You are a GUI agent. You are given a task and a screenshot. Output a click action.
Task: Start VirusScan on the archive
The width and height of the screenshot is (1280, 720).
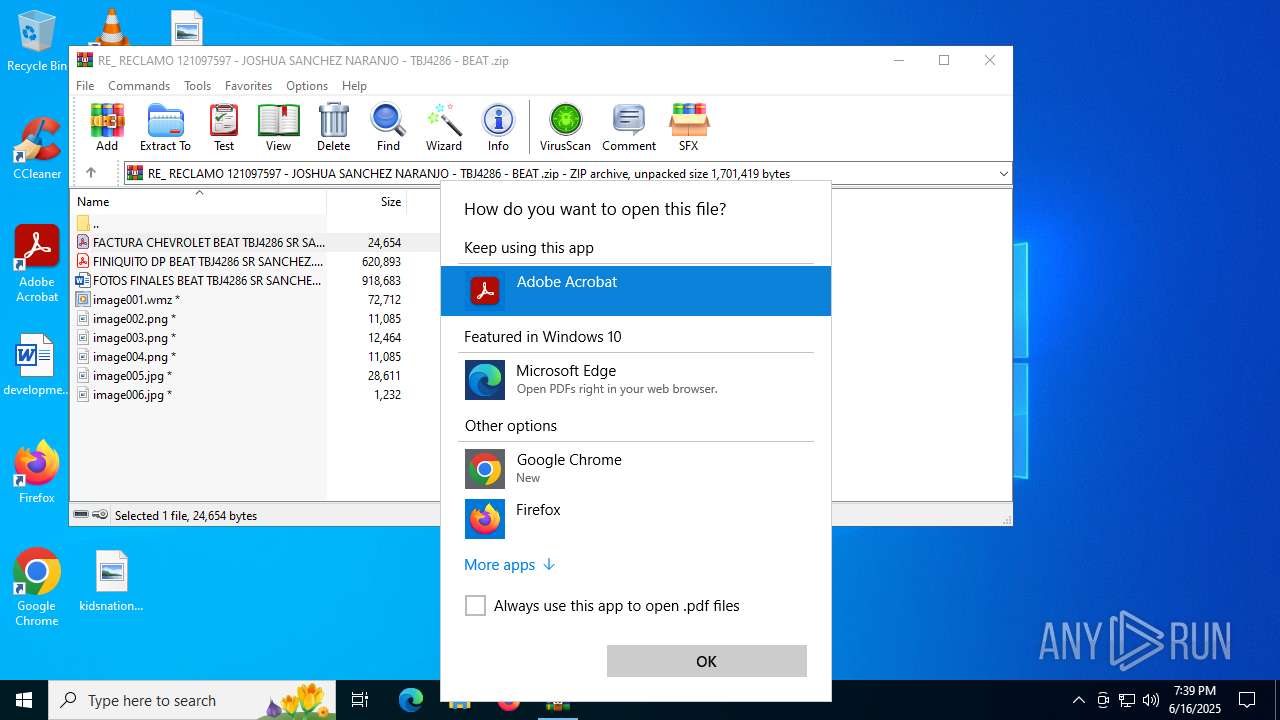pyautogui.click(x=565, y=127)
